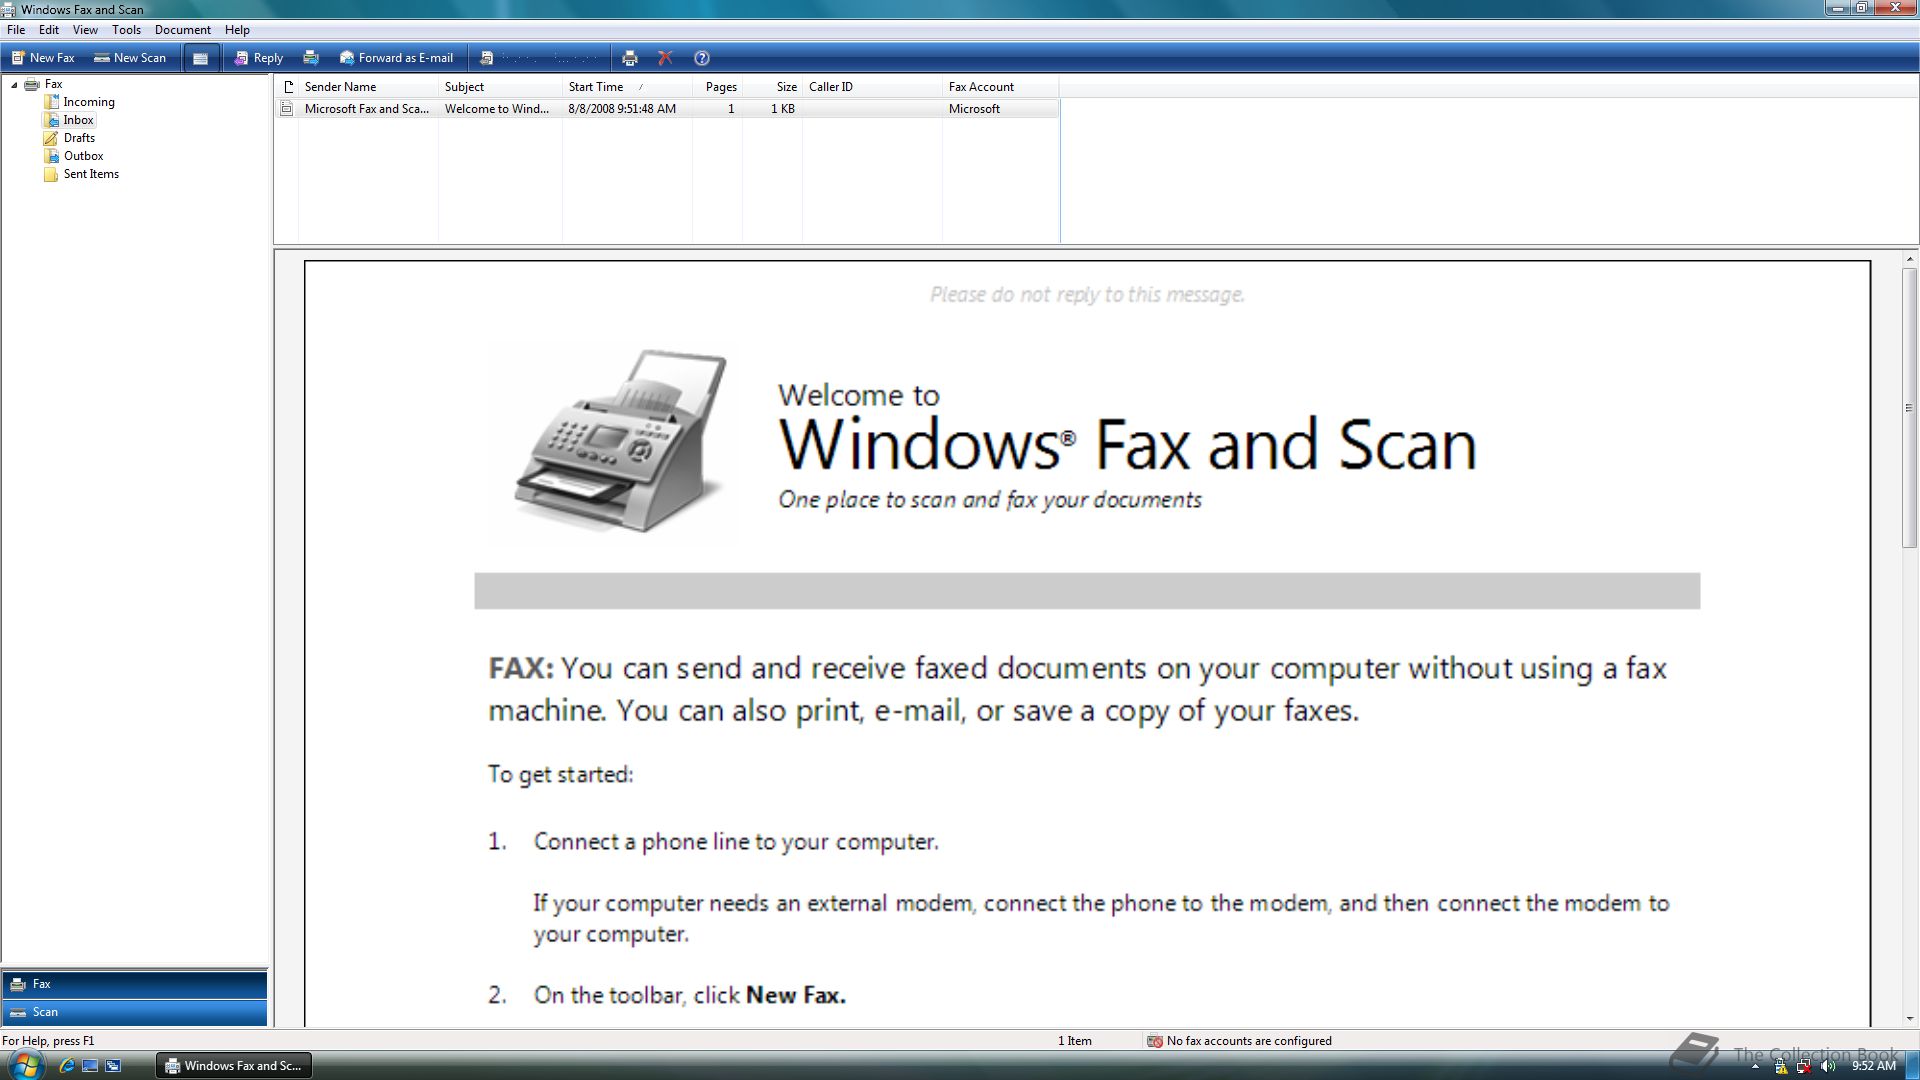Click Show Desktop quick launch icon

90,1066
